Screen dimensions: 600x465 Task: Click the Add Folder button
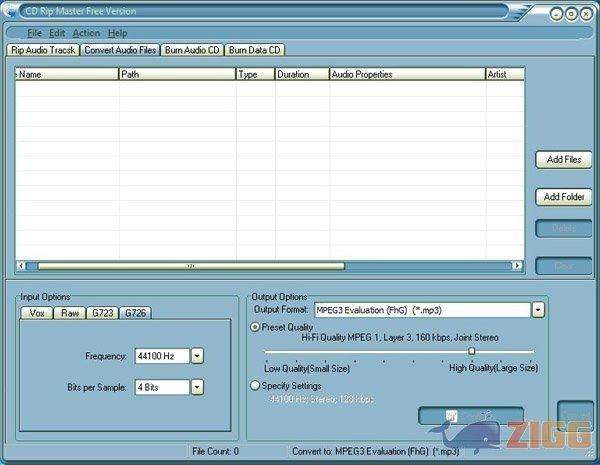pyautogui.click(x=564, y=197)
